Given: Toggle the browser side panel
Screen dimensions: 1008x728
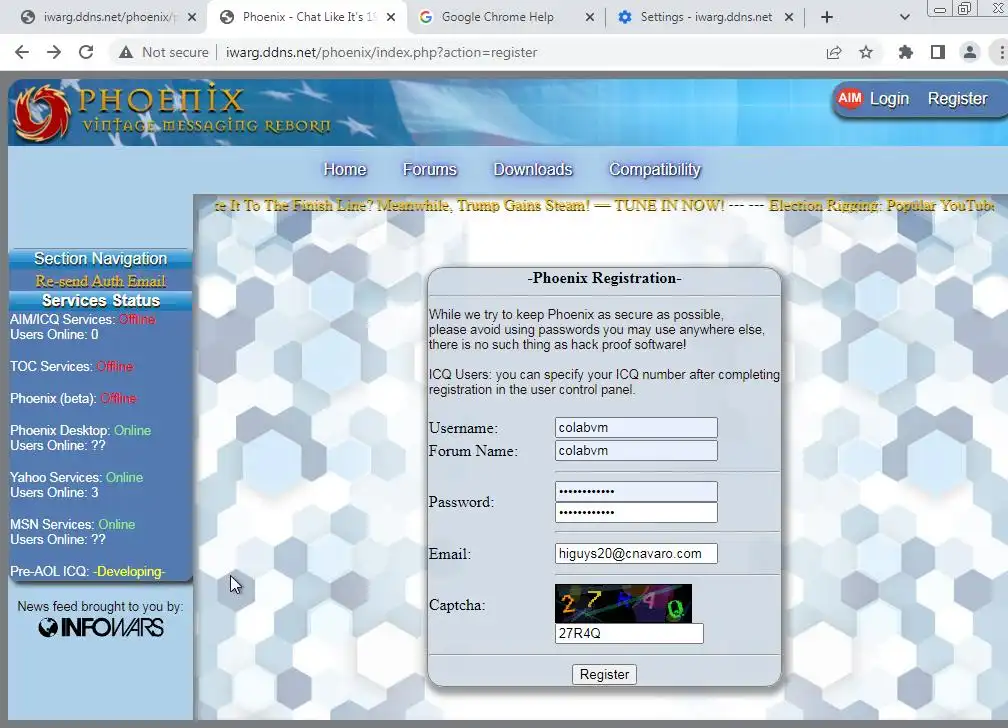Looking at the screenshot, I should tap(937, 52).
